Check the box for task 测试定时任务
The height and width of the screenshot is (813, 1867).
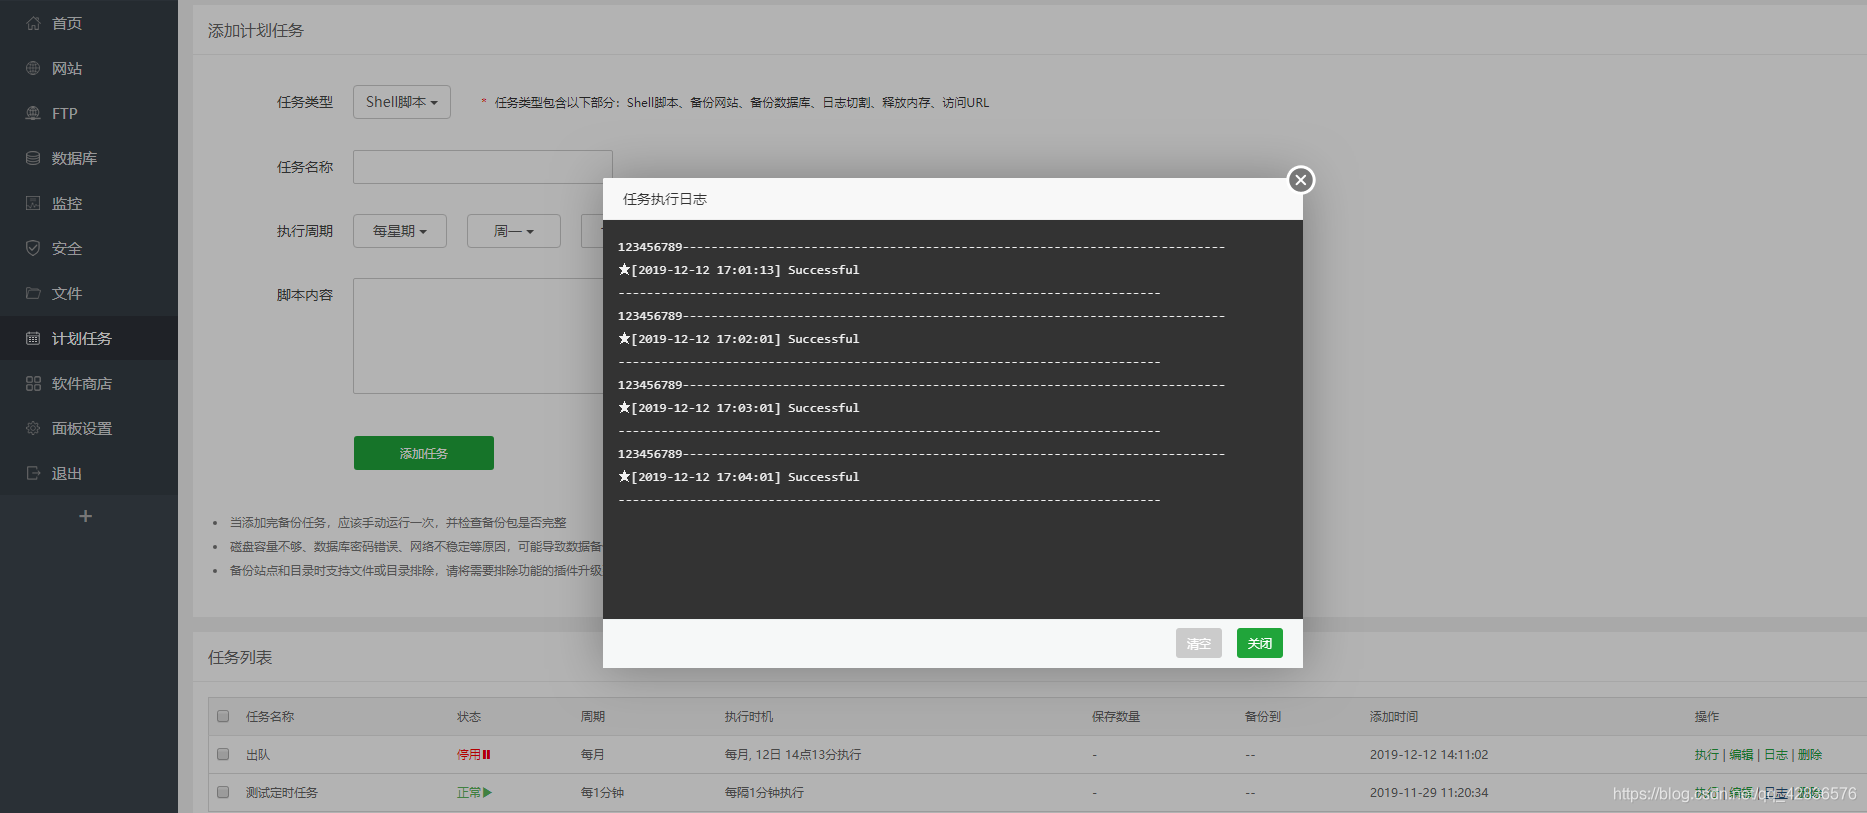(x=223, y=792)
